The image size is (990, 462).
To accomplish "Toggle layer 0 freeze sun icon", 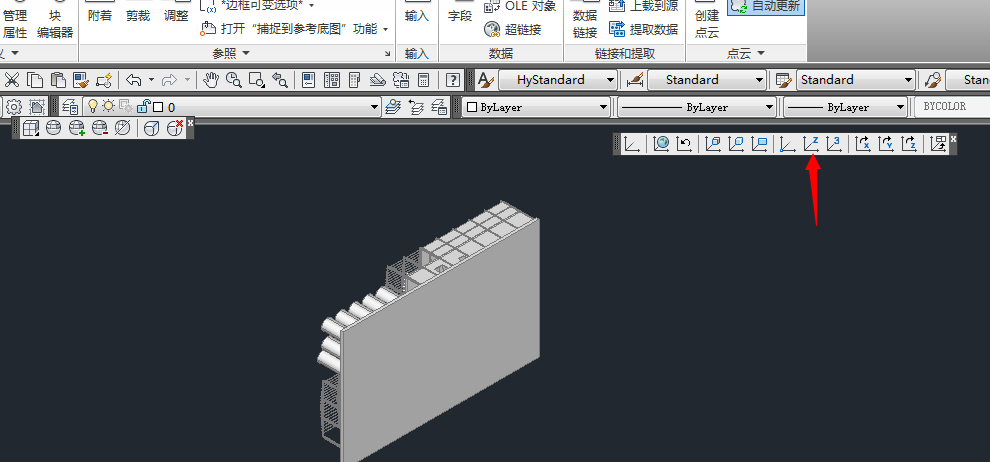I will pos(109,107).
